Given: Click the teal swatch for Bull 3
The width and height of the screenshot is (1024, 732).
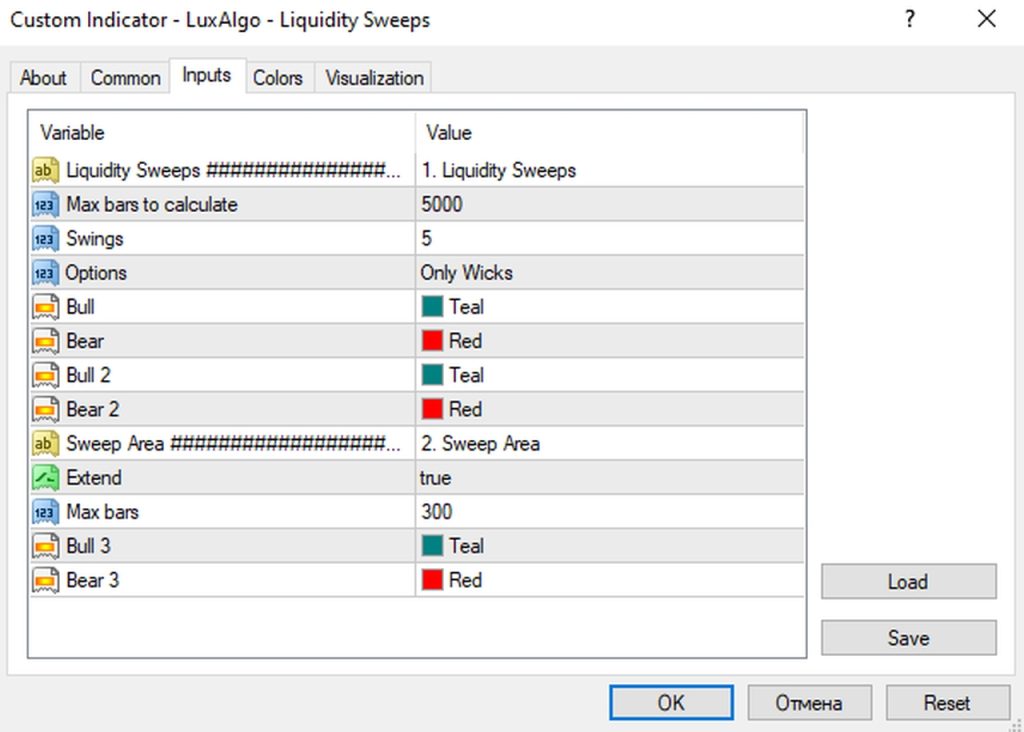Looking at the screenshot, I should 432,546.
